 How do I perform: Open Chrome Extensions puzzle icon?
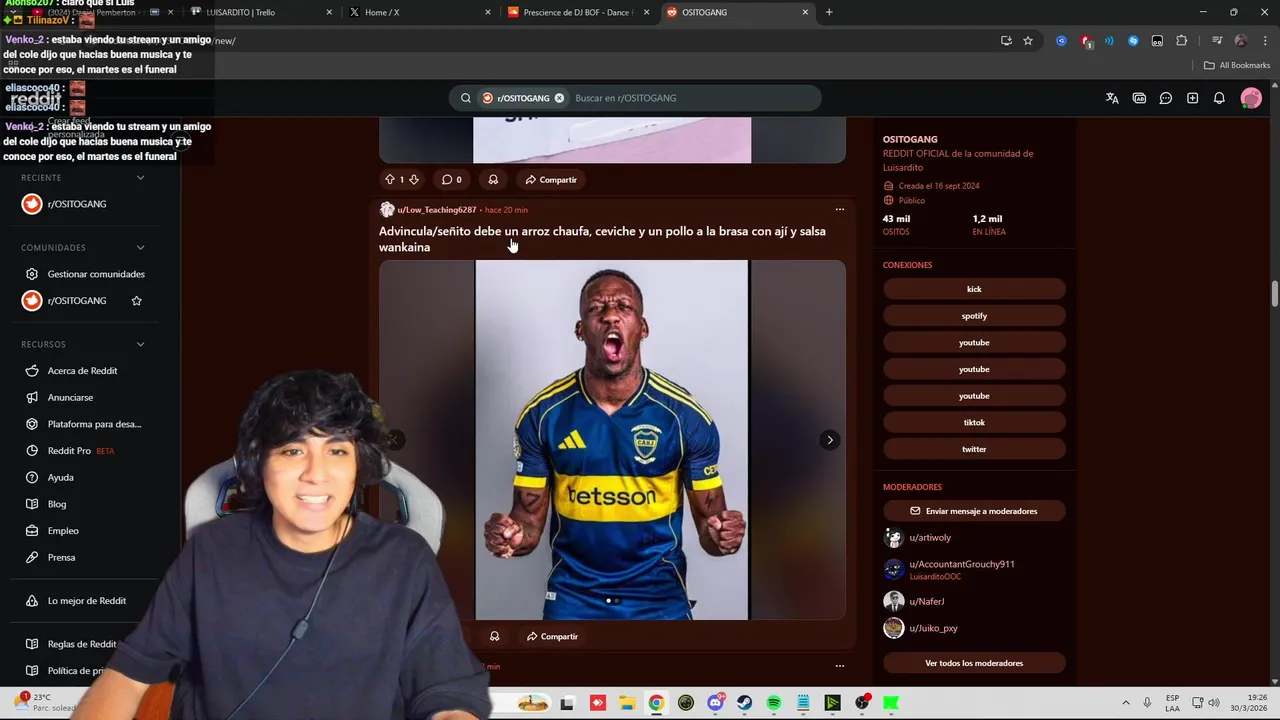[1181, 41]
